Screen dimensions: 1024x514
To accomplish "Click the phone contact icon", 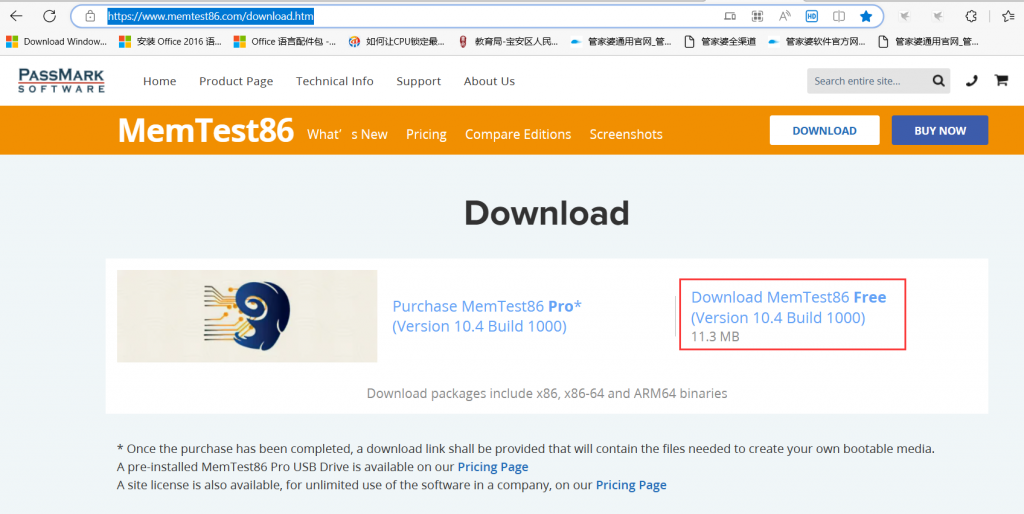I will tap(972, 81).
